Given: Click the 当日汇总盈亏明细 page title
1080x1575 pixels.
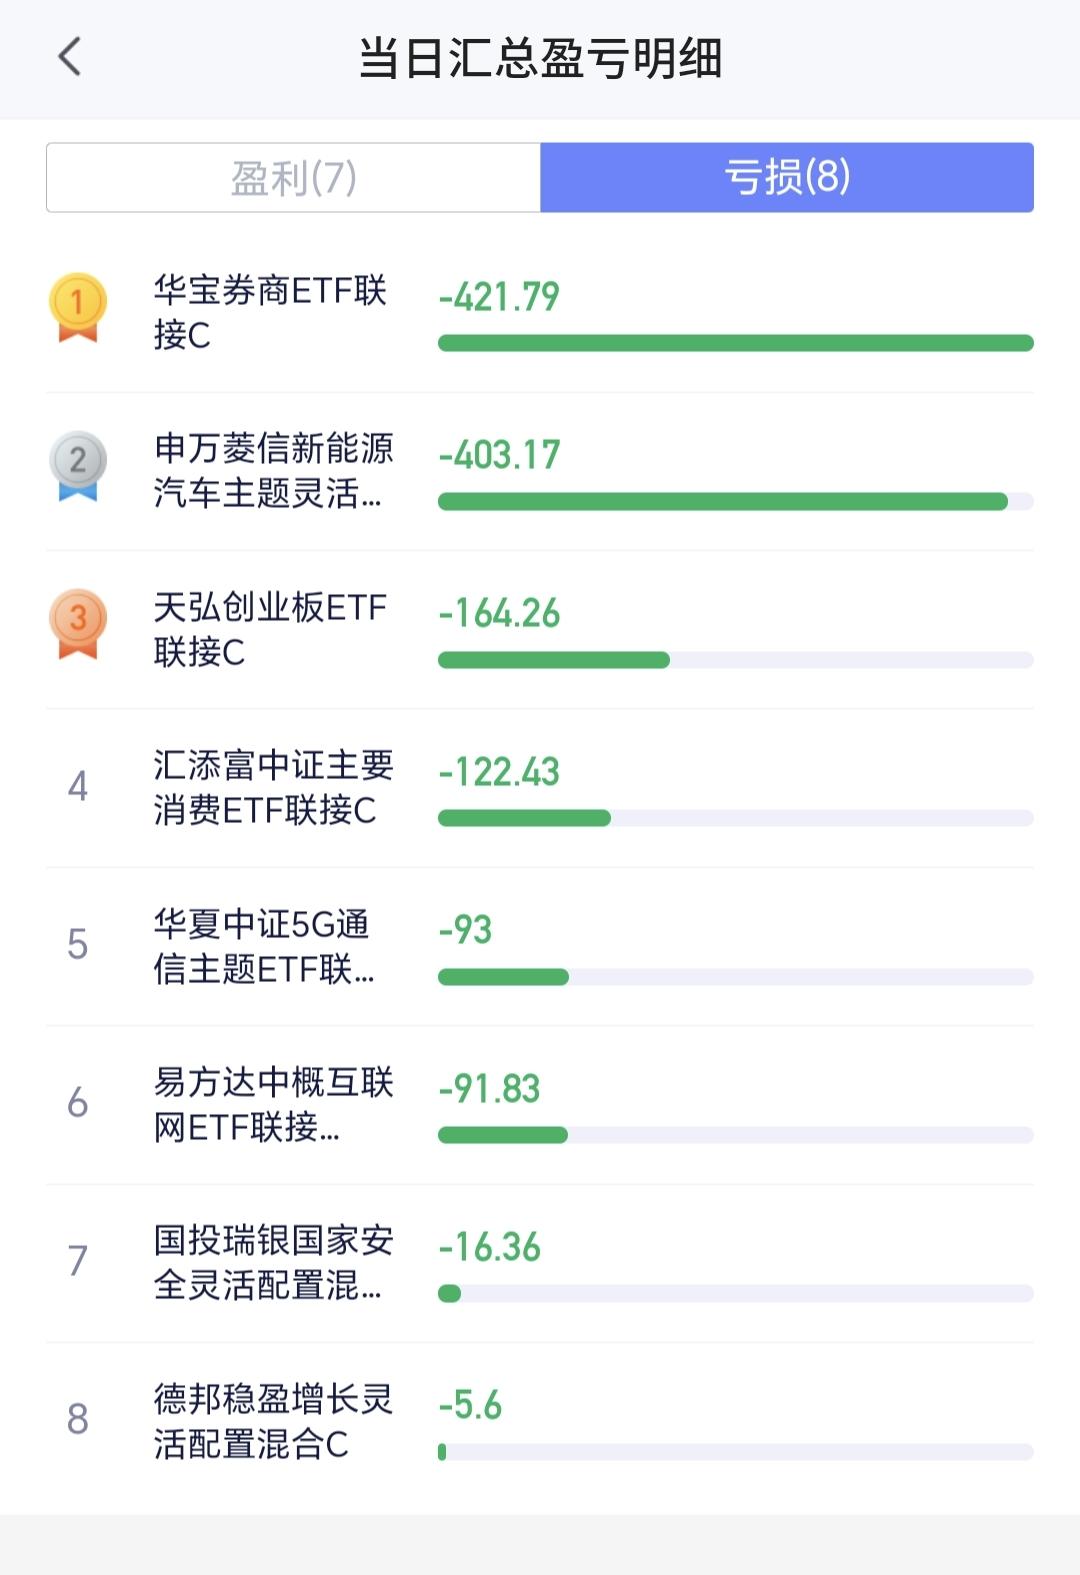Looking at the screenshot, I should click(540, 58).
